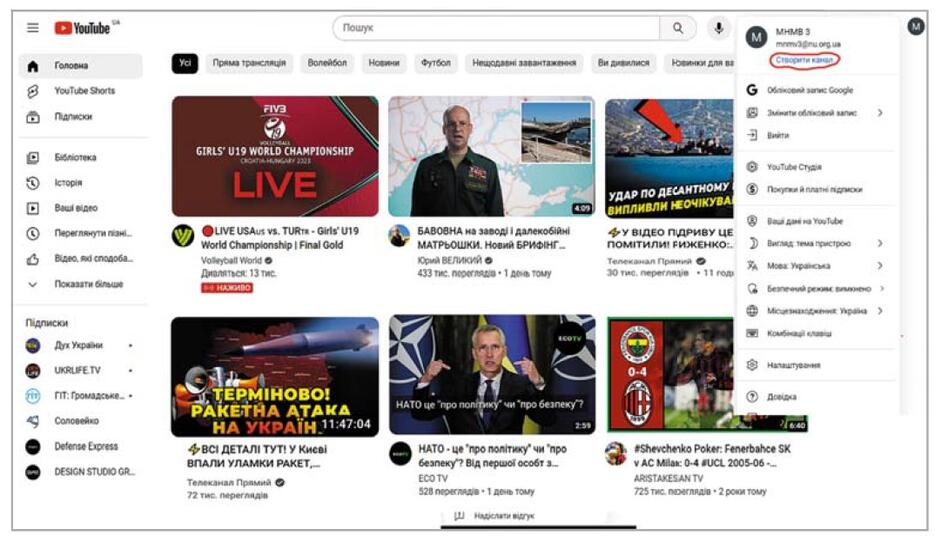Select the Усі filter chip
The height and width of the screenshot is (536, 940).
tap(185, 63)
